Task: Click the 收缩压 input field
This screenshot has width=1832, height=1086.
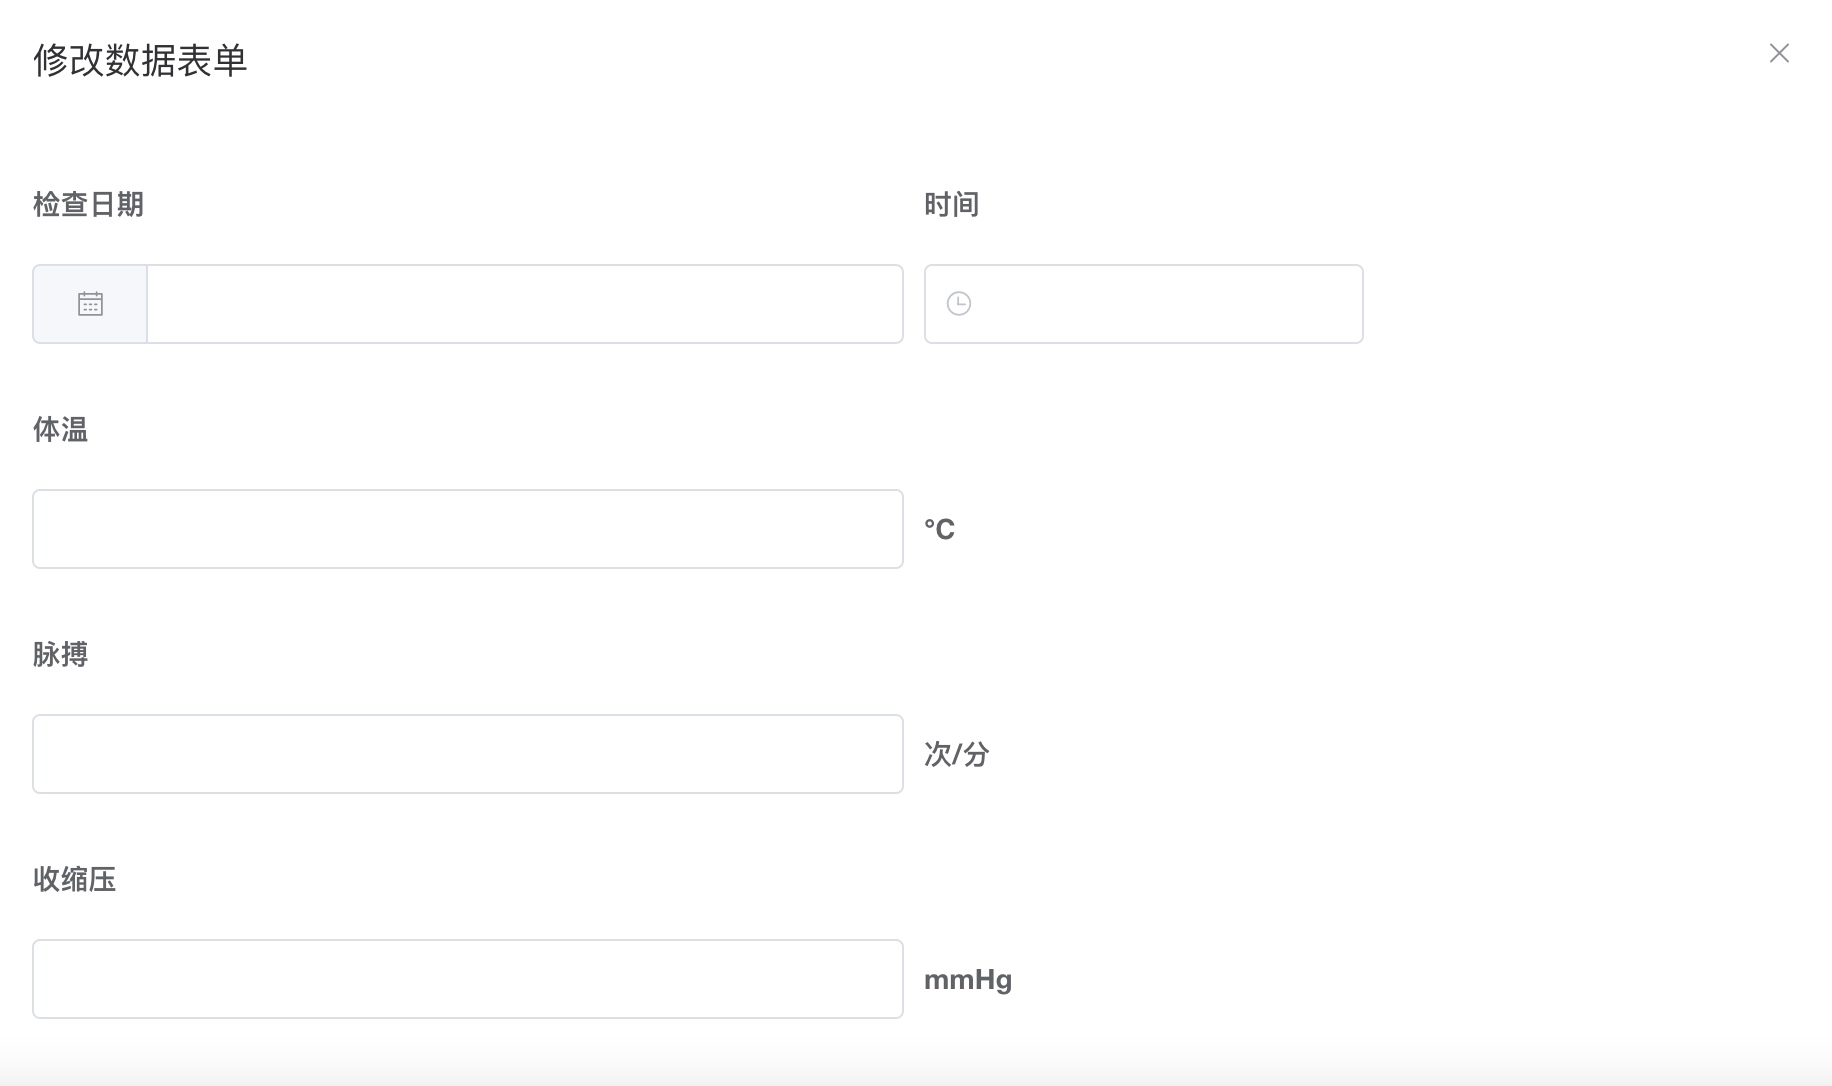Action: point(467,978)
